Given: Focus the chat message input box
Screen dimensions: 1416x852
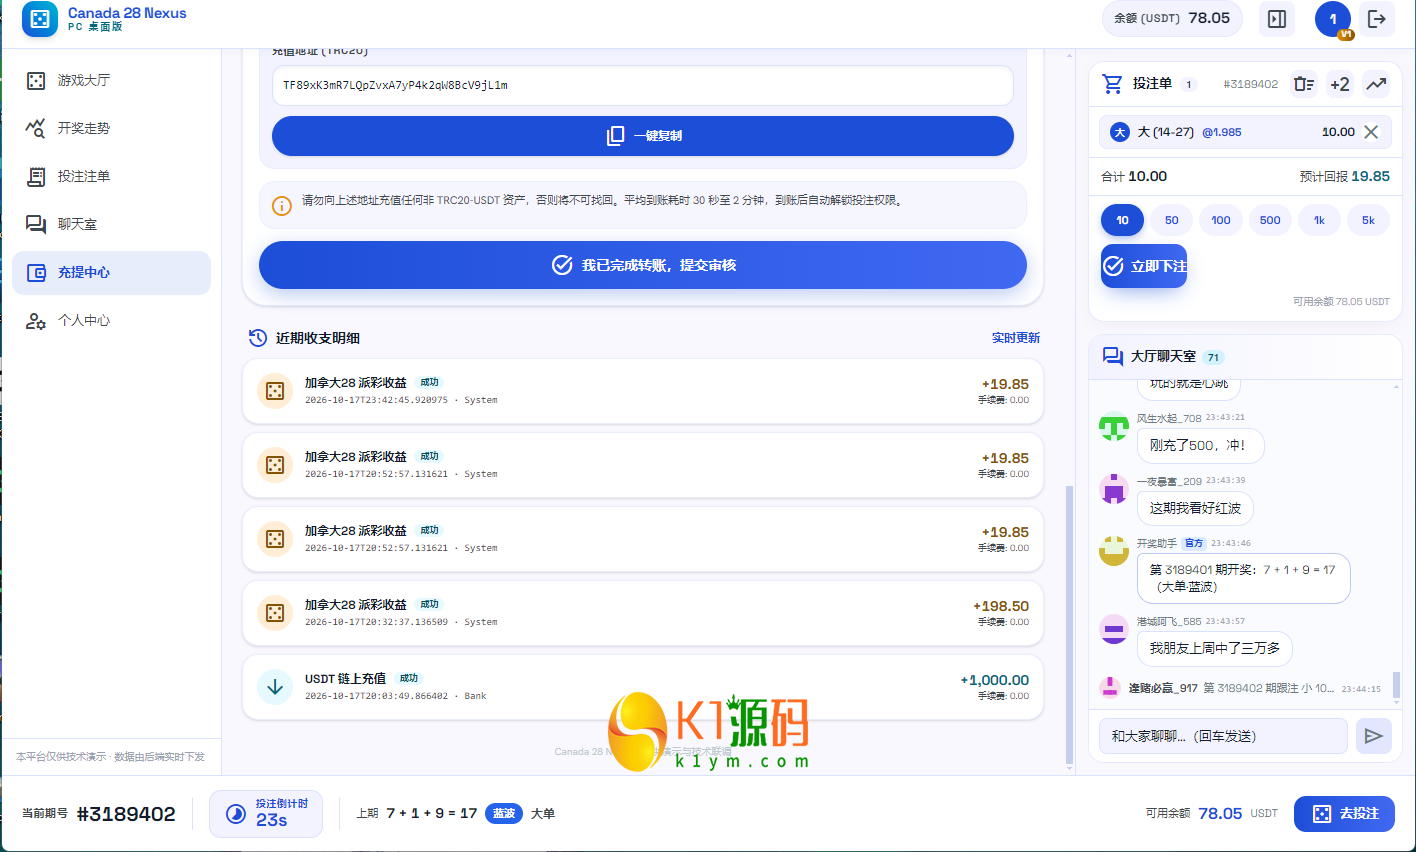Looking at the screenshot, I should coord(1223,736).
